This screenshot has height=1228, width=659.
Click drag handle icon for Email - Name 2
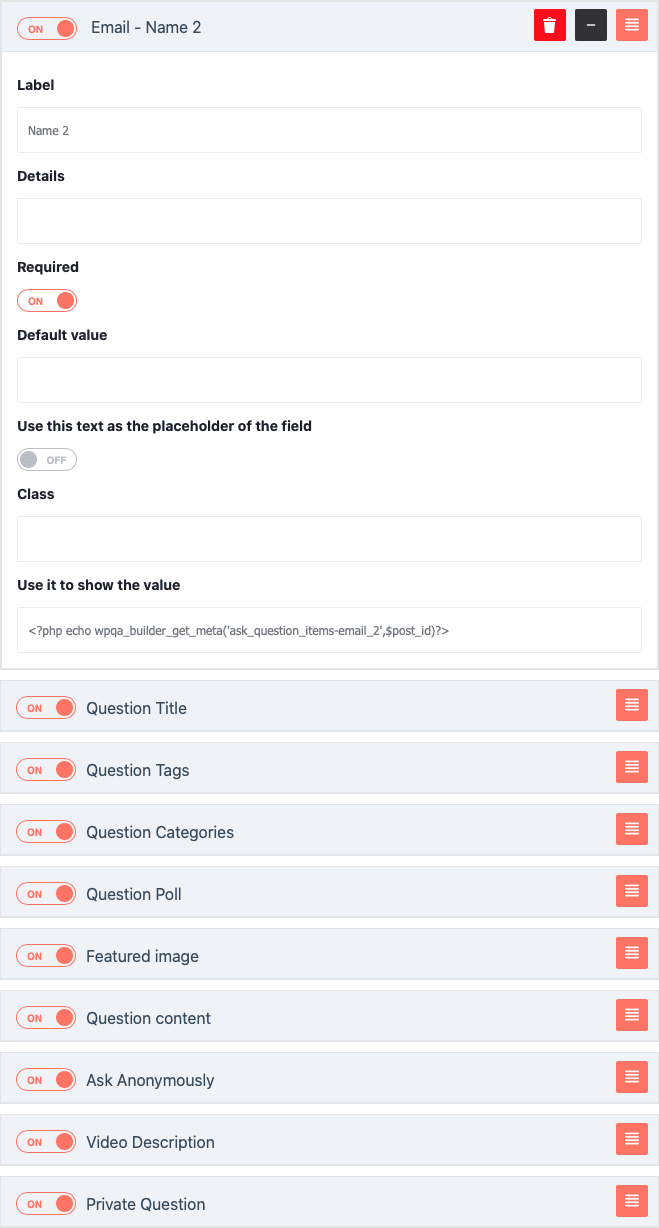tap(632, 25)
